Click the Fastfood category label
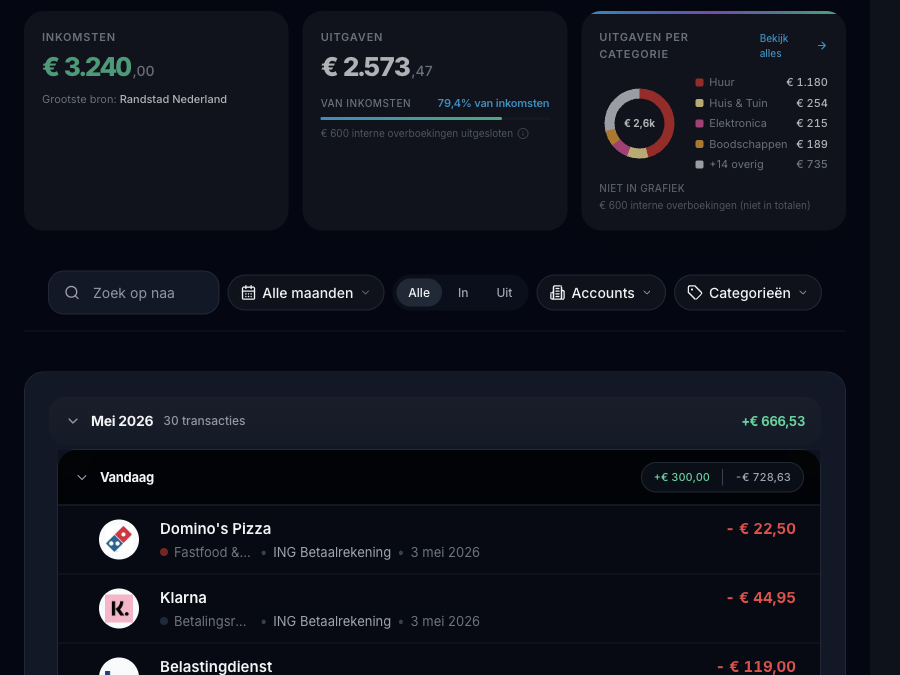The image size is (900, 675). [212, 552]
